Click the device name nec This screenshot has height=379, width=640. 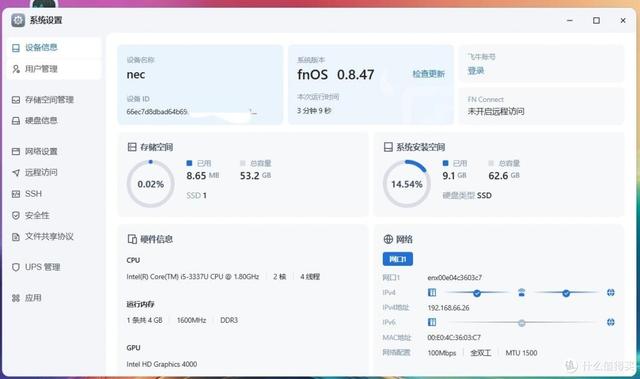coord(136,75)
